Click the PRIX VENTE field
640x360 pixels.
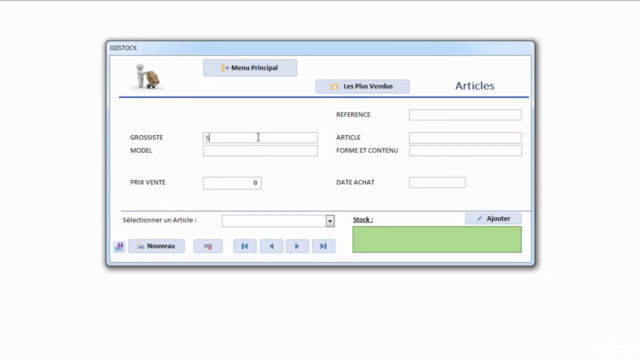(232, 183)
